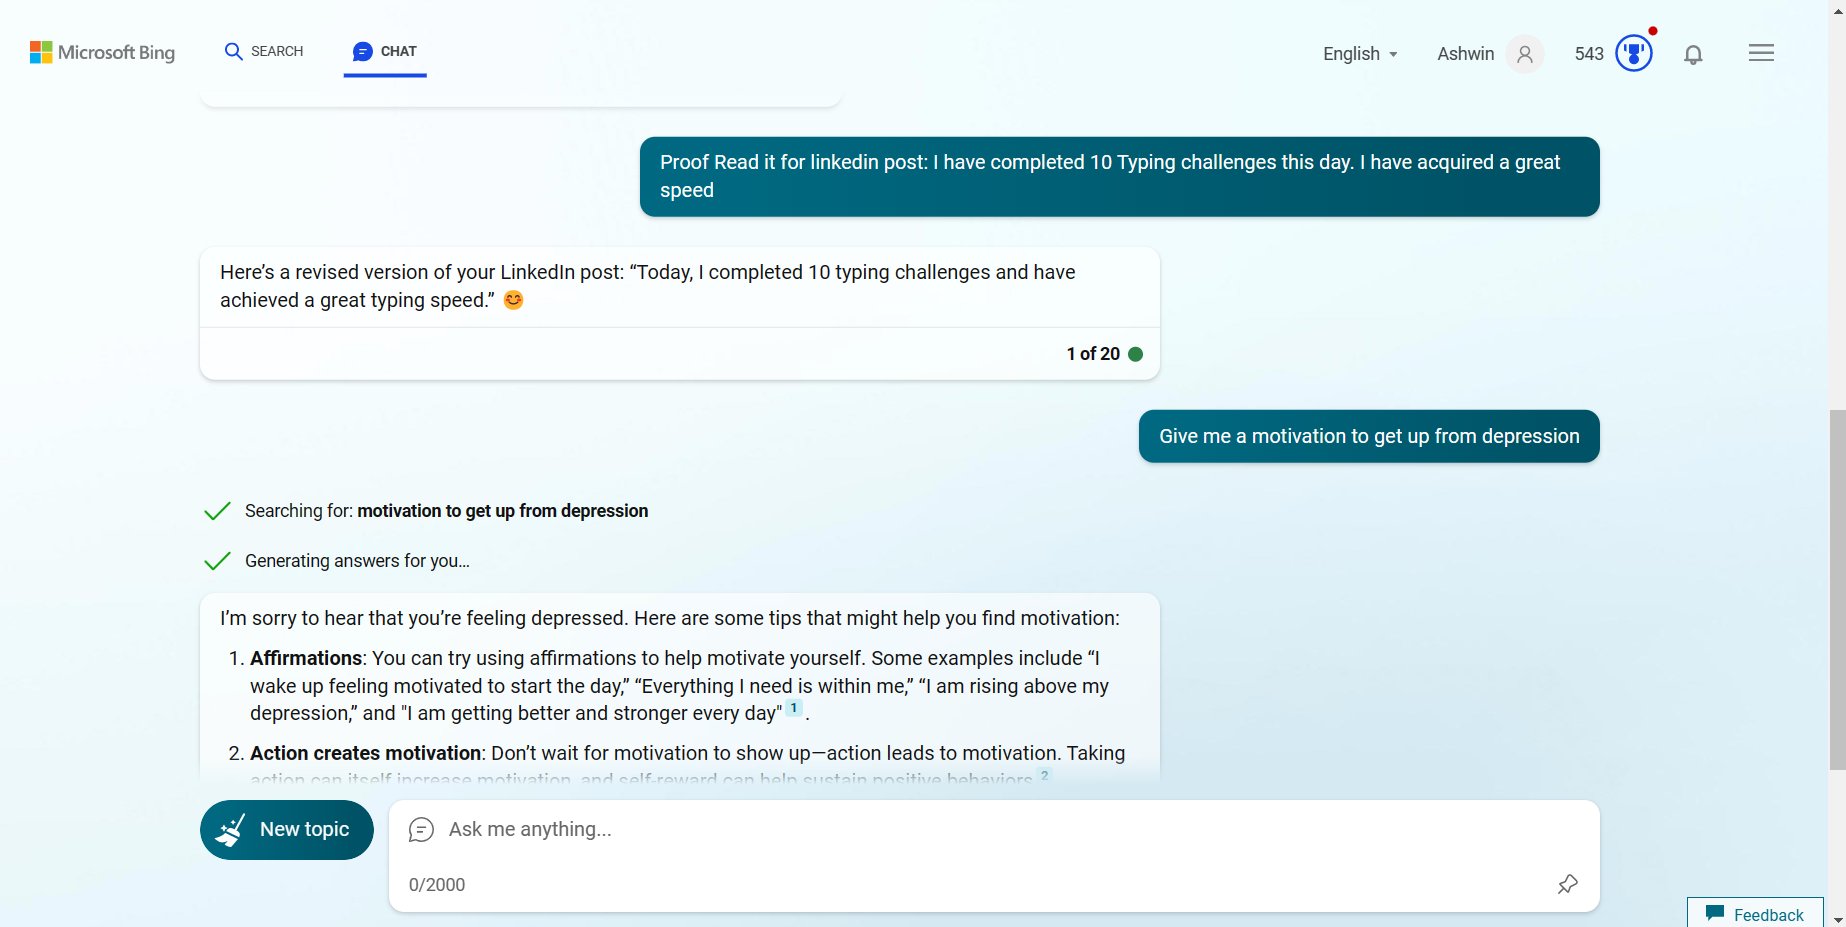Image resolution: width=1846 pixels, height=927 pixels.
Task: Click the Microsoft Bing logo
Action: point(101,52)
